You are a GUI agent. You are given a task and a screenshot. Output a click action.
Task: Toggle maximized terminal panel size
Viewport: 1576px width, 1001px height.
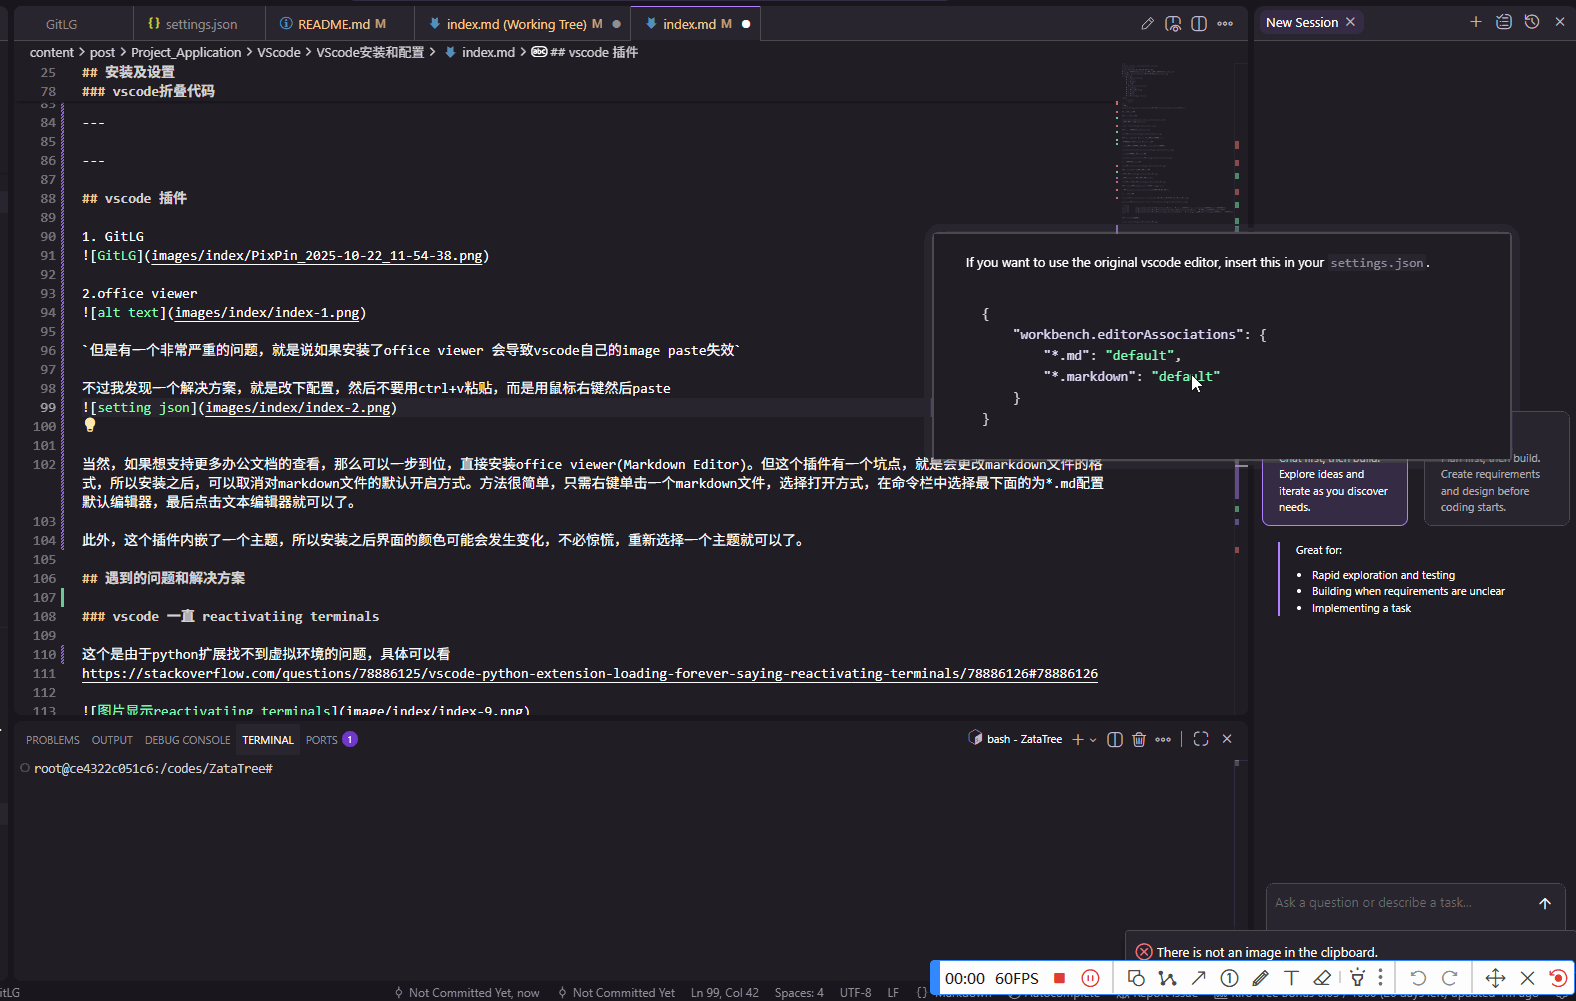tap(1201, 739)
